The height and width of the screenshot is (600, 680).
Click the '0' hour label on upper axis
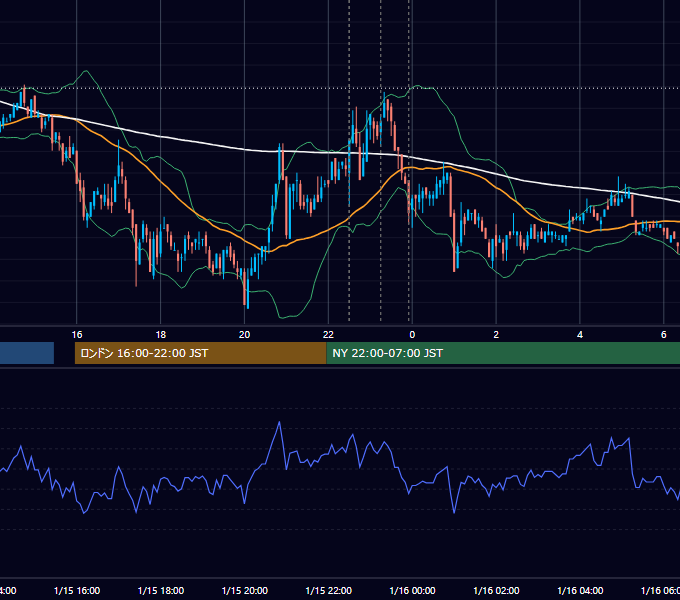(x=412, y=334)
